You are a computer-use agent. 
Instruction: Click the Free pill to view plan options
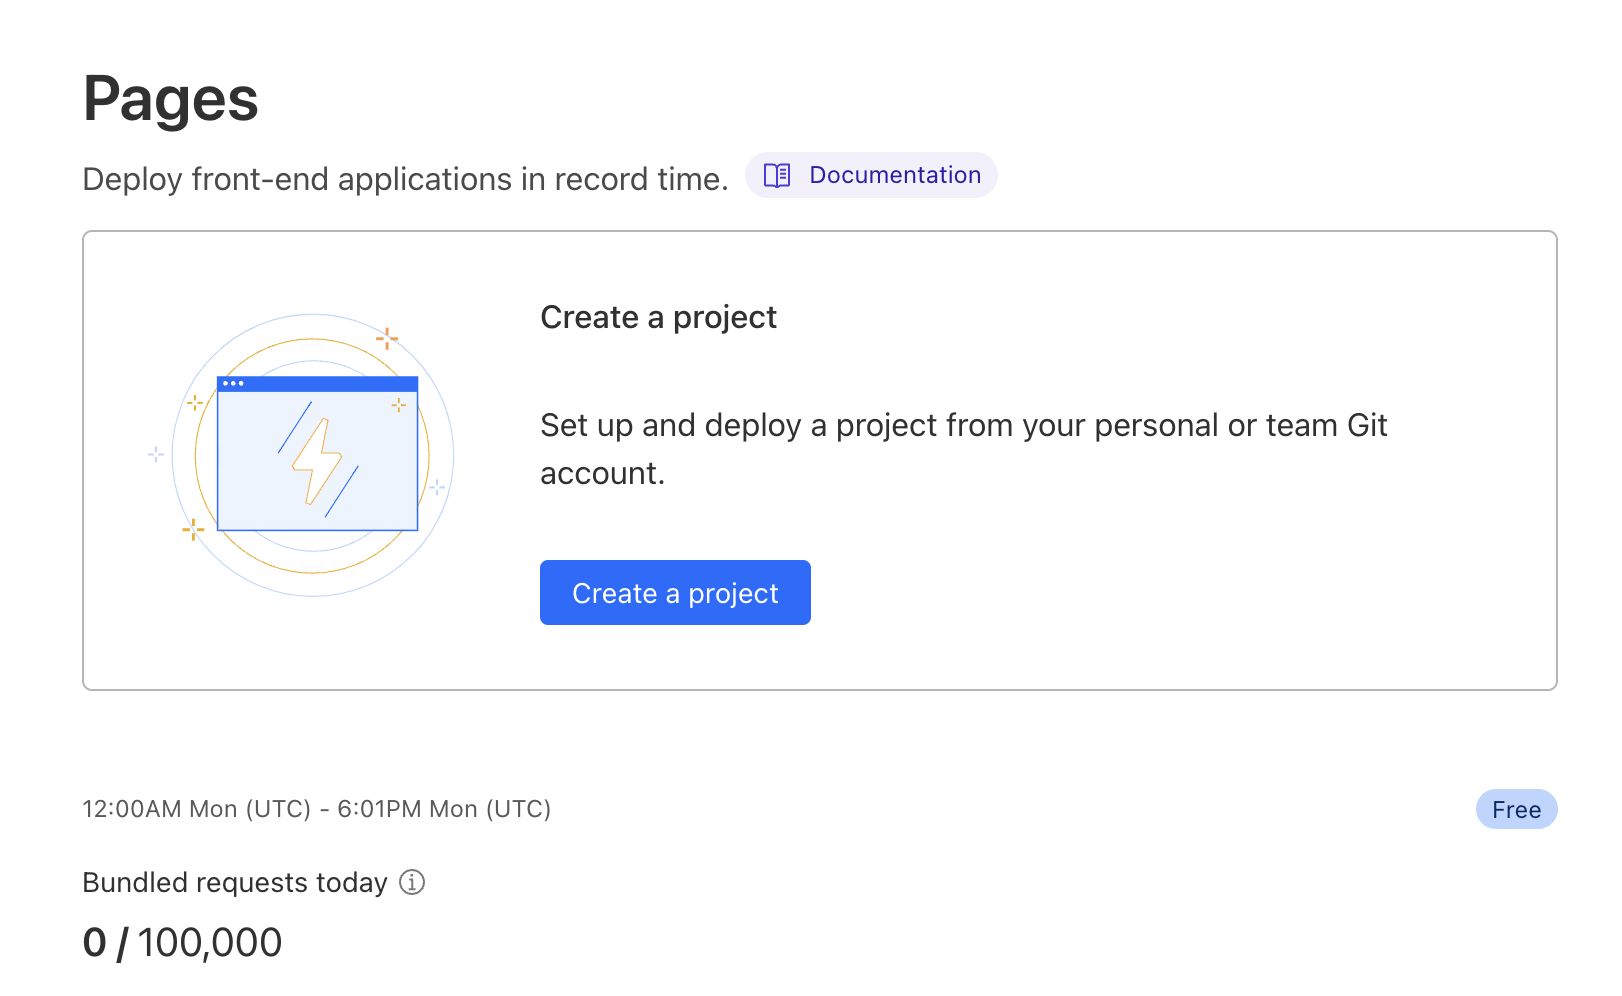pyautogui.click(x=1516, y=809)
